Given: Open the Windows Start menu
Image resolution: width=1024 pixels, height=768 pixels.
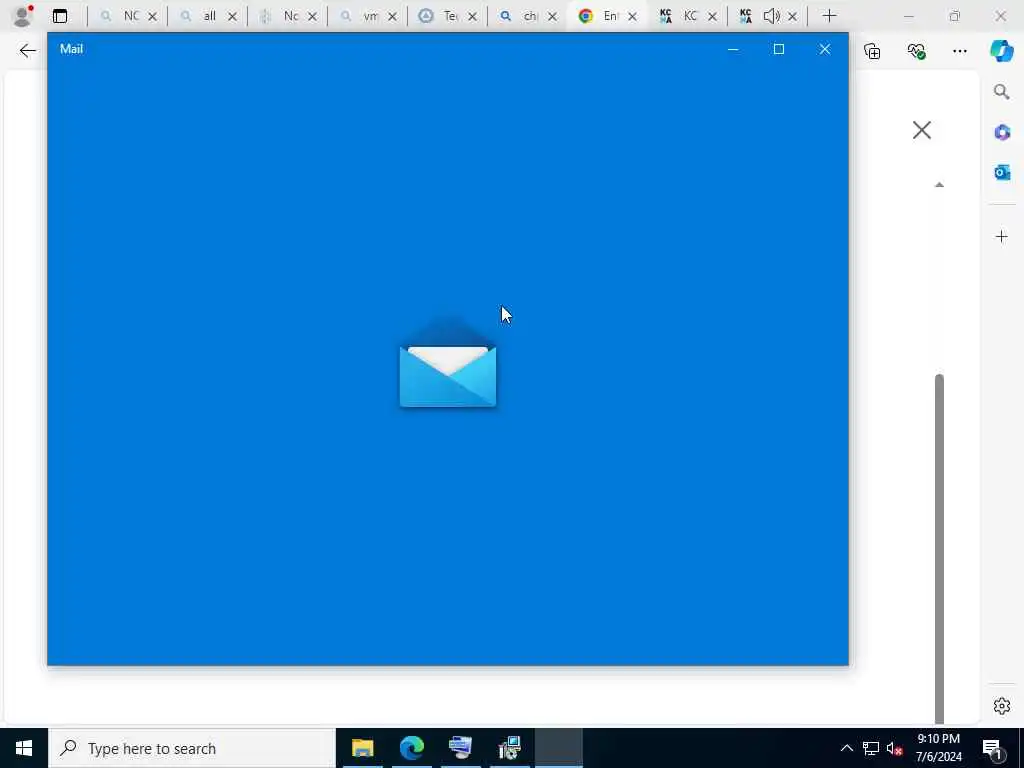Looking at the screenshot, I should tap(24, 748).
